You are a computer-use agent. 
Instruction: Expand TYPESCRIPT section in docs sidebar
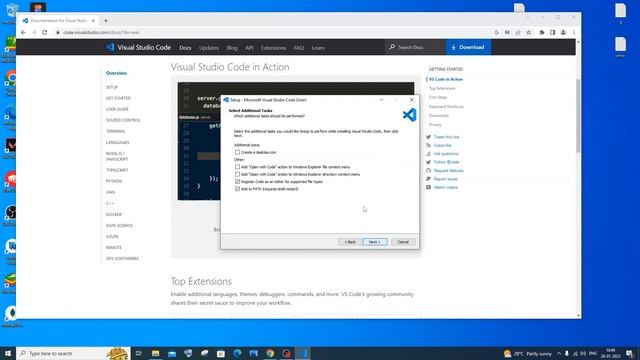point(117,170)
